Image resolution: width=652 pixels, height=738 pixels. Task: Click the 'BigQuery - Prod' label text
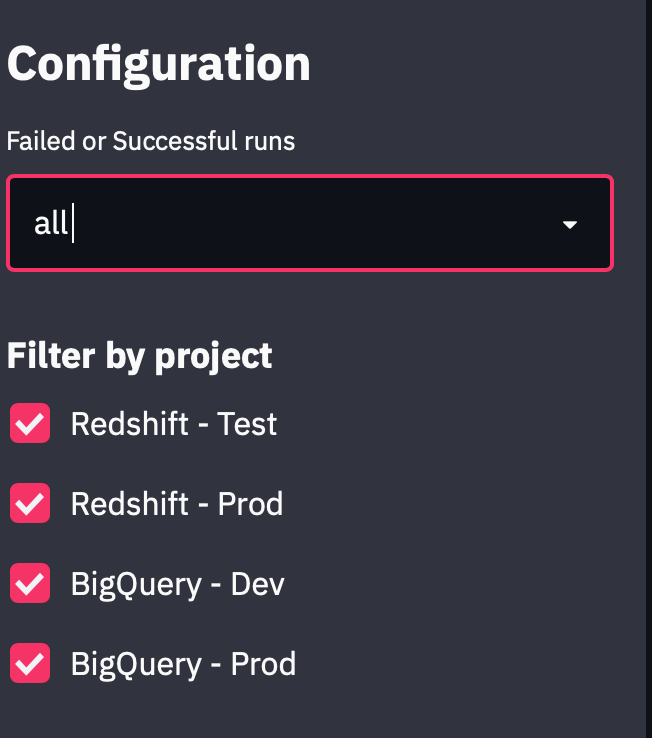point(183,663)
